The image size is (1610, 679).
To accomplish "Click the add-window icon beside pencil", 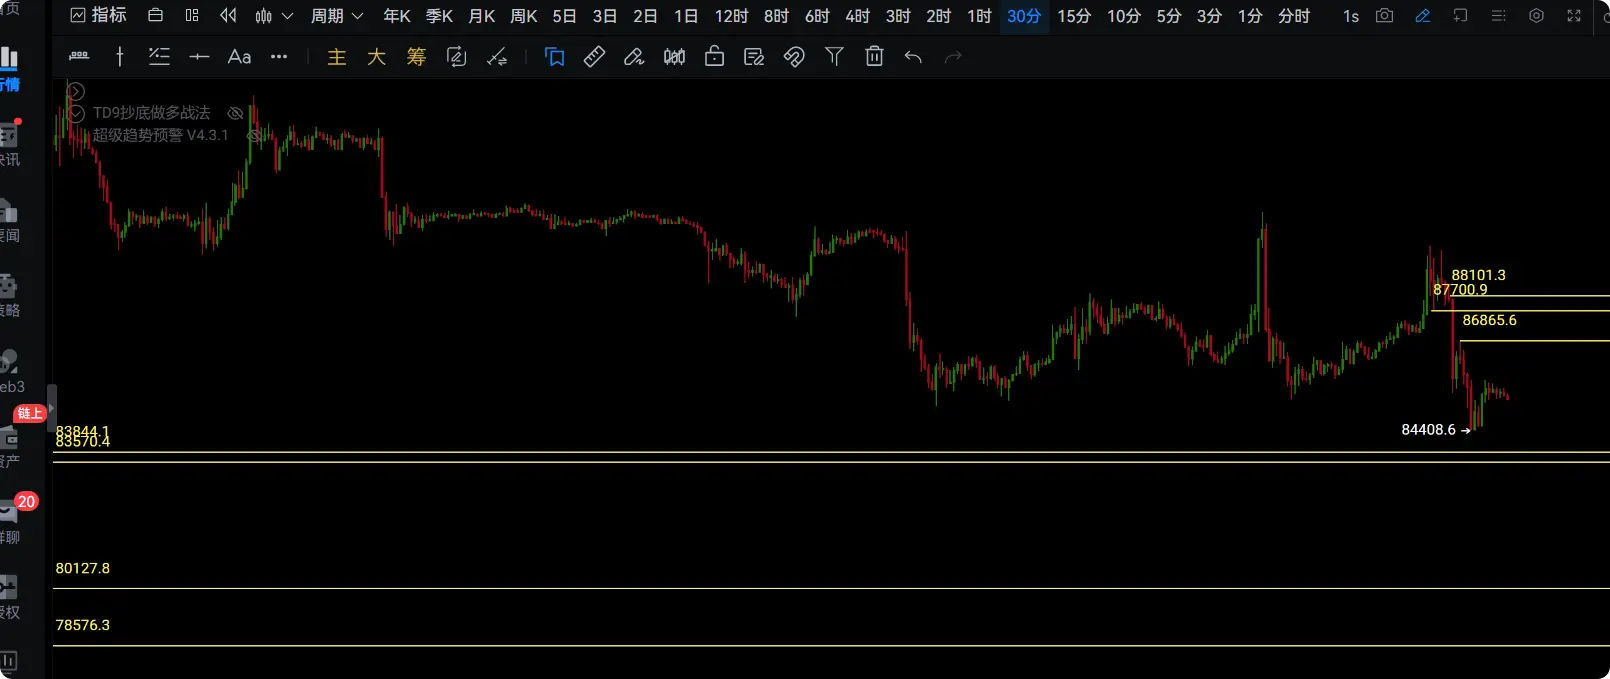I will (1461, 16).
